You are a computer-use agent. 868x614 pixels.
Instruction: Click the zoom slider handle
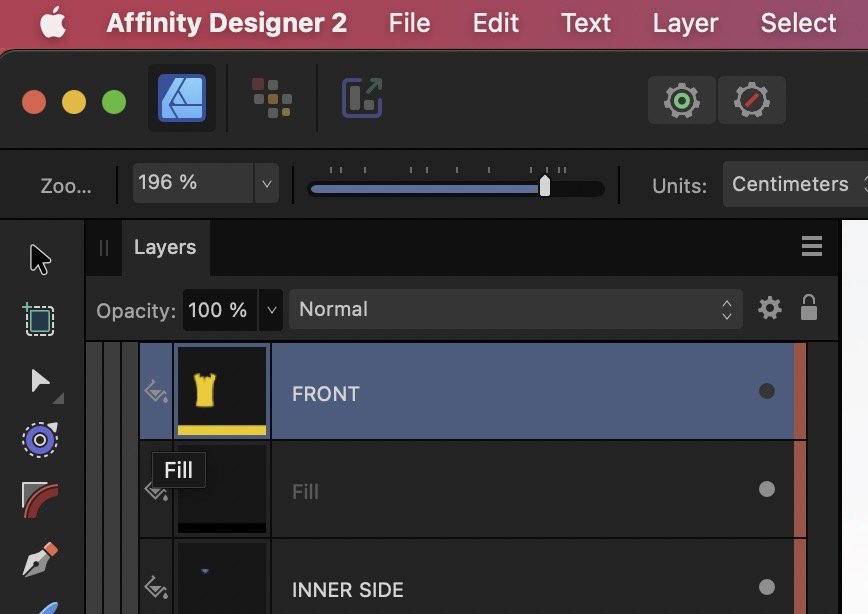[x=545, y=186]
